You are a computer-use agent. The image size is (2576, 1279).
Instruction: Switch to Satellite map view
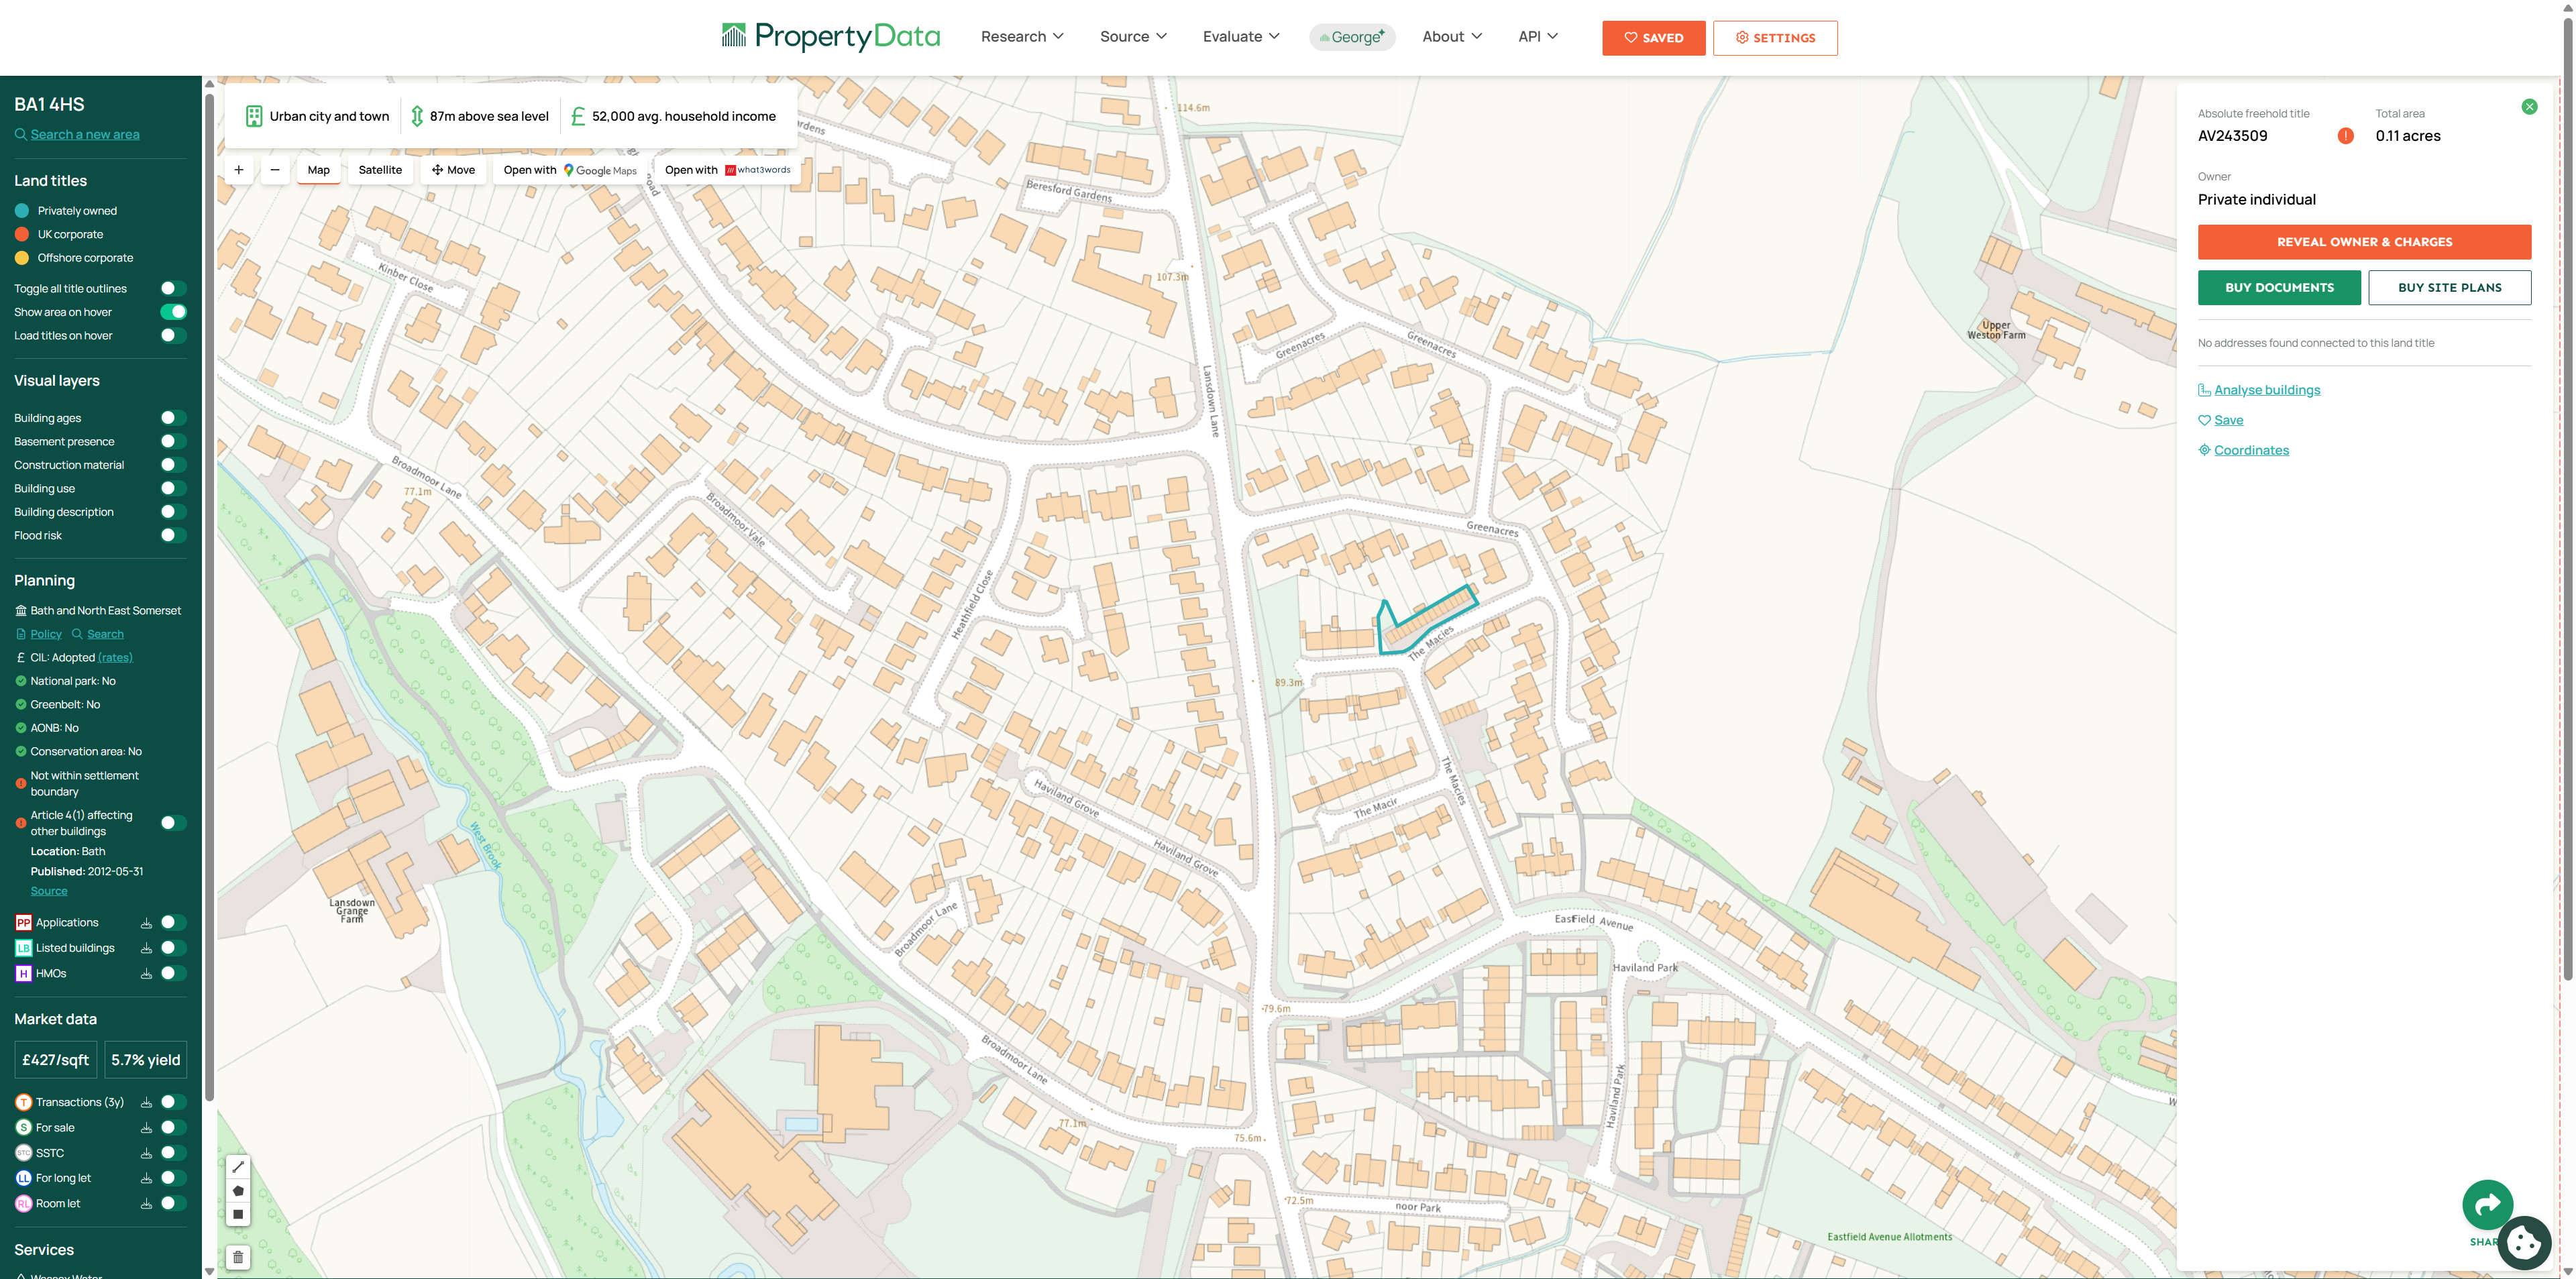pyautogui.click(x=380, y=170)
